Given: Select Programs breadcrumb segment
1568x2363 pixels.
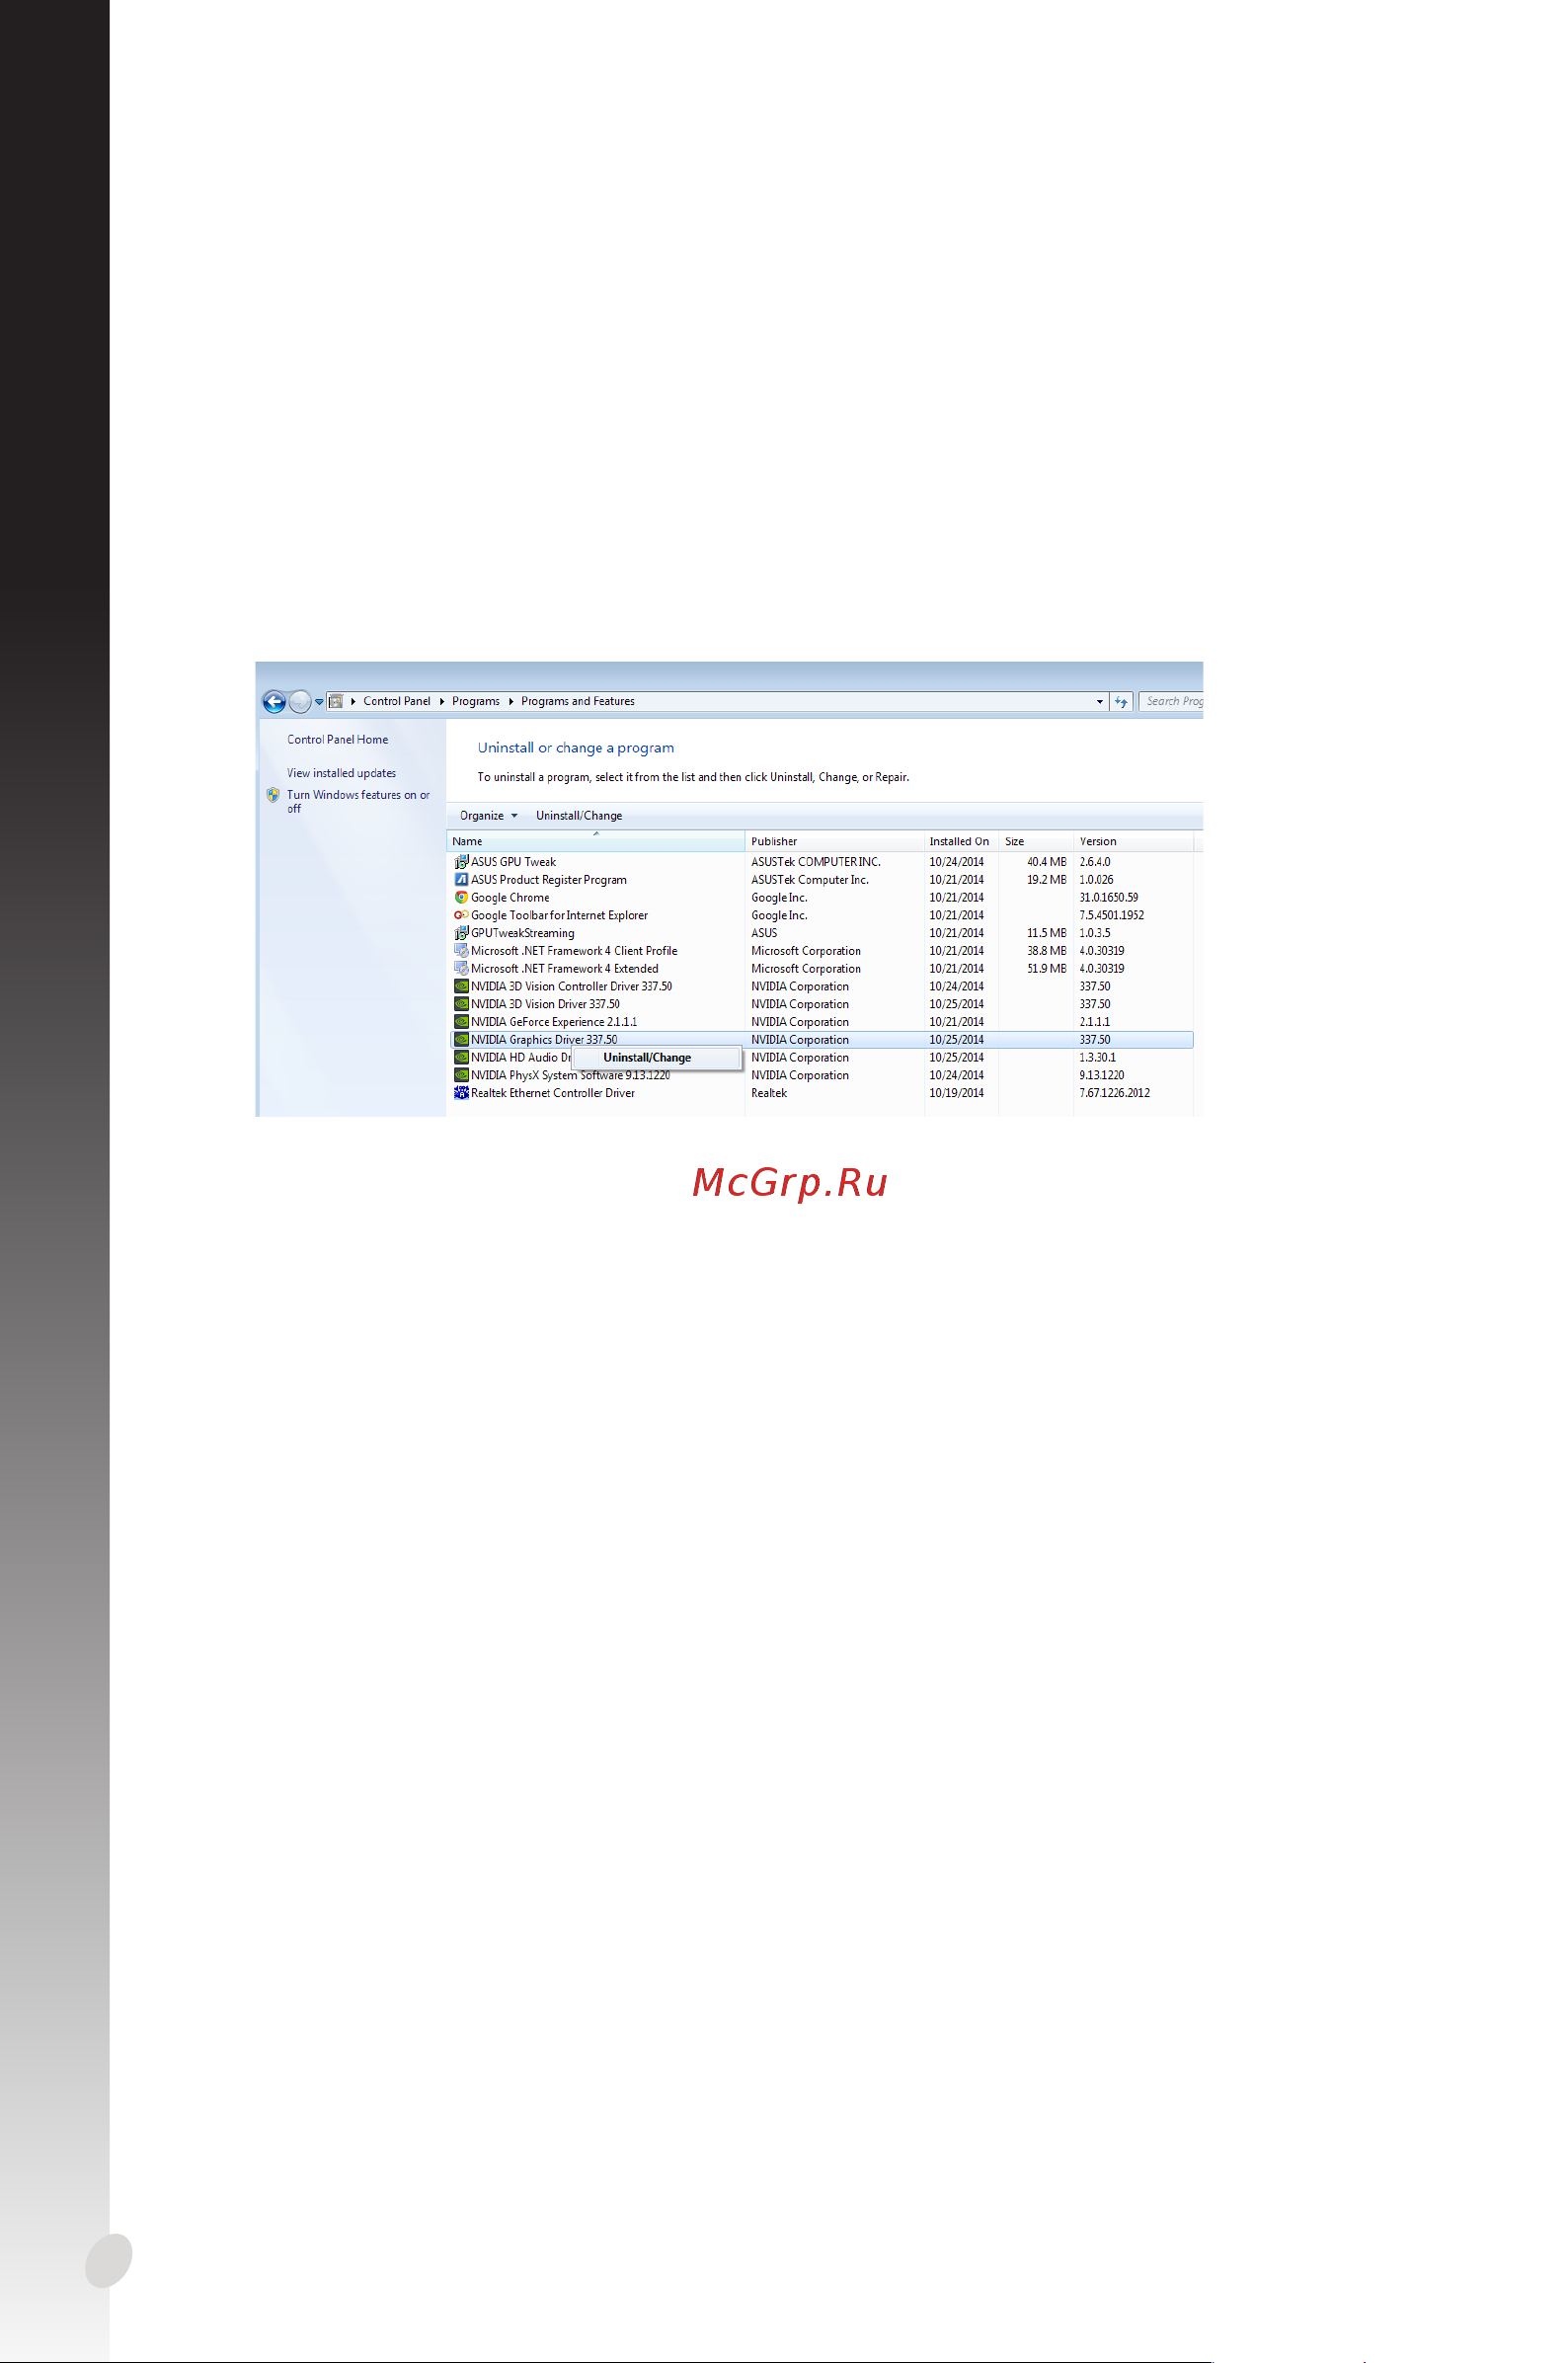Looking at the screenshot, I should (476, 701).
